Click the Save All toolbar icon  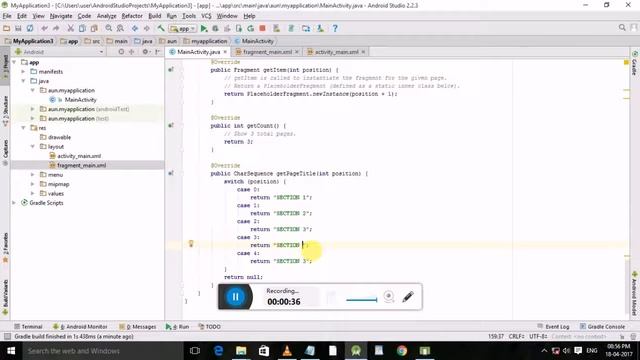coord(18,28)
